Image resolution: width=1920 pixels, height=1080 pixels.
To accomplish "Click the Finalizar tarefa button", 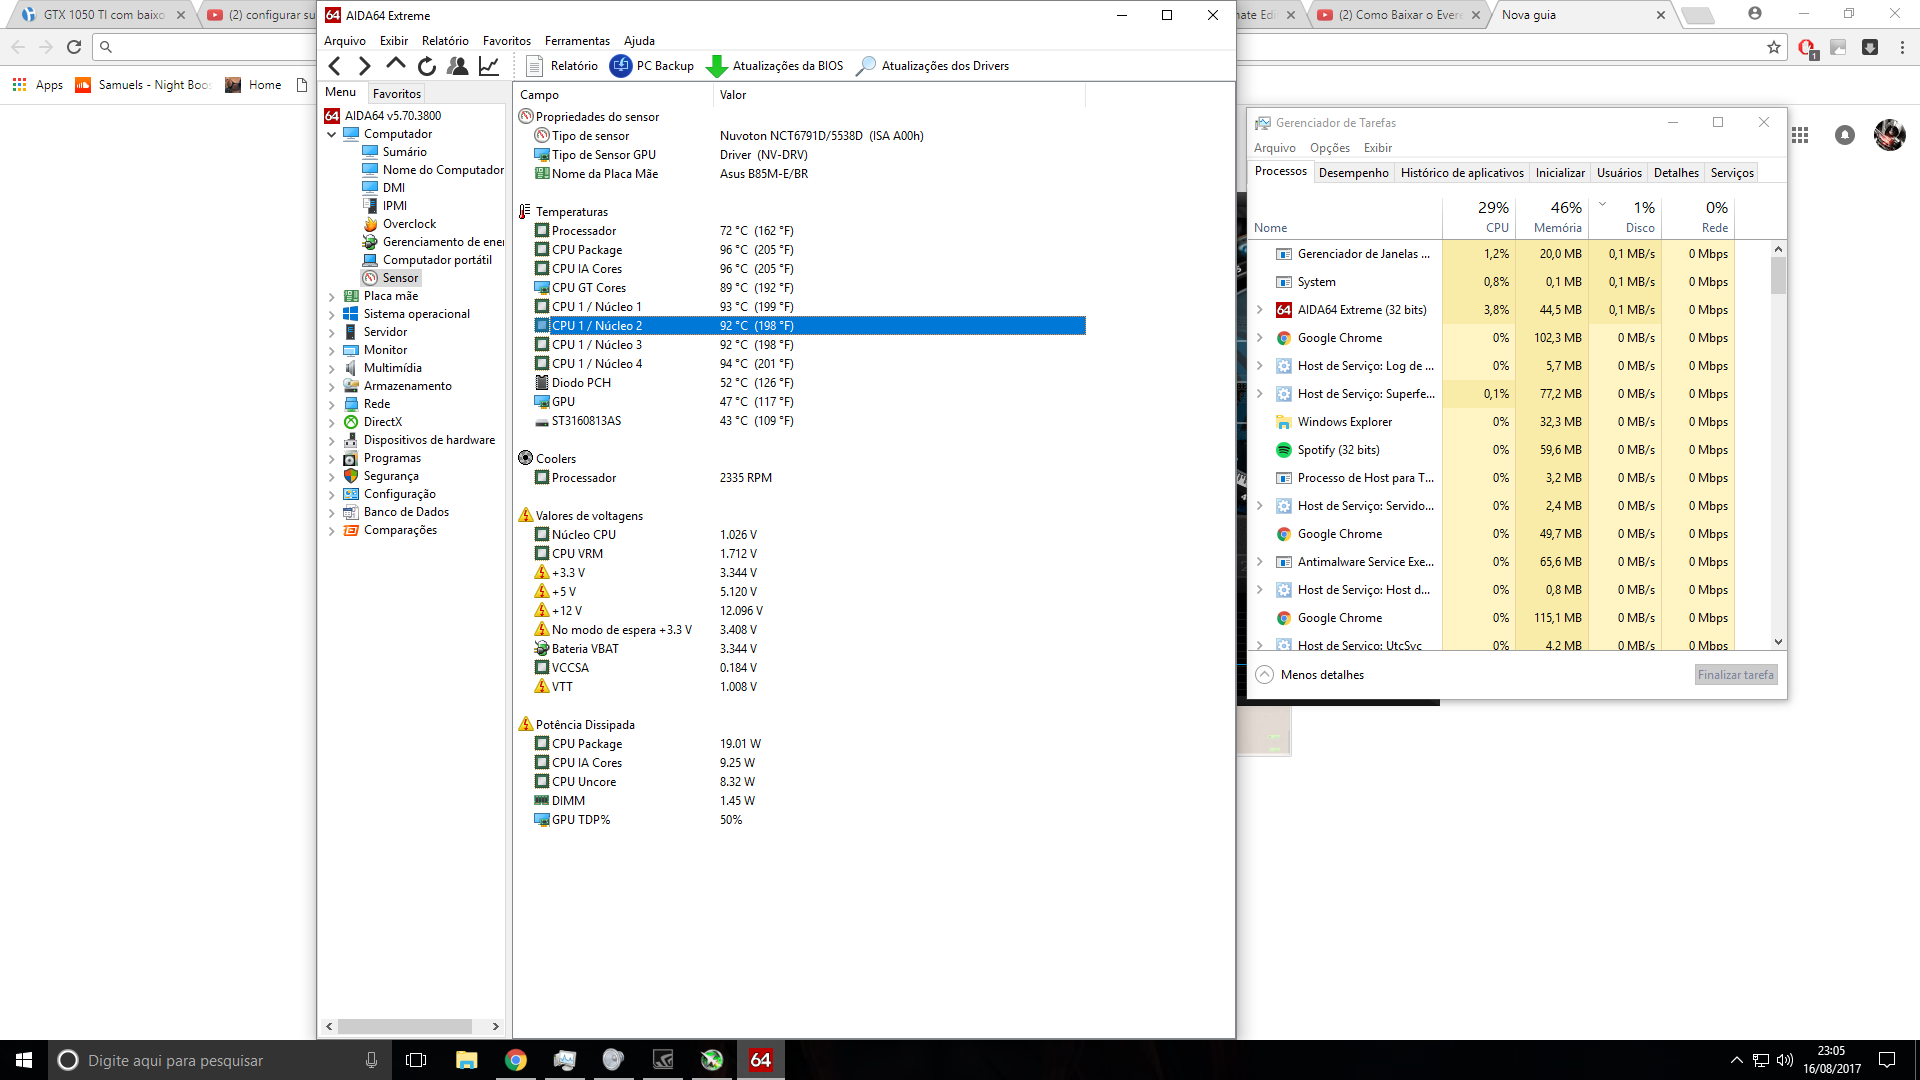I will [1735, 675].
